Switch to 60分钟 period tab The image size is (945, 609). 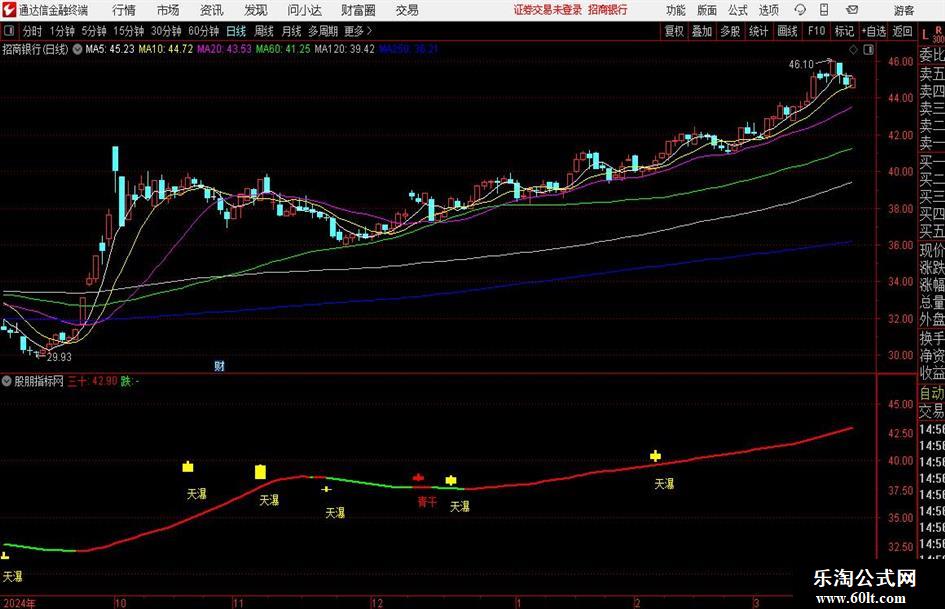click(x=203, y=31)
